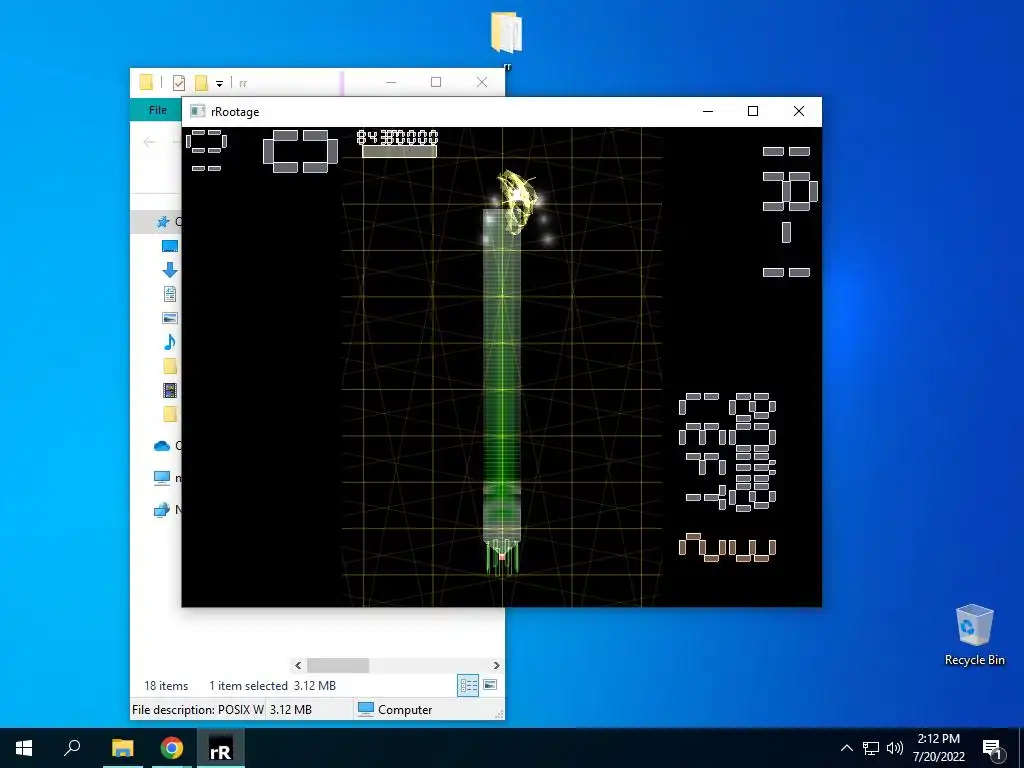1024x768 pixels.
Task: Open the Start menu
Action: coord(24,748)
